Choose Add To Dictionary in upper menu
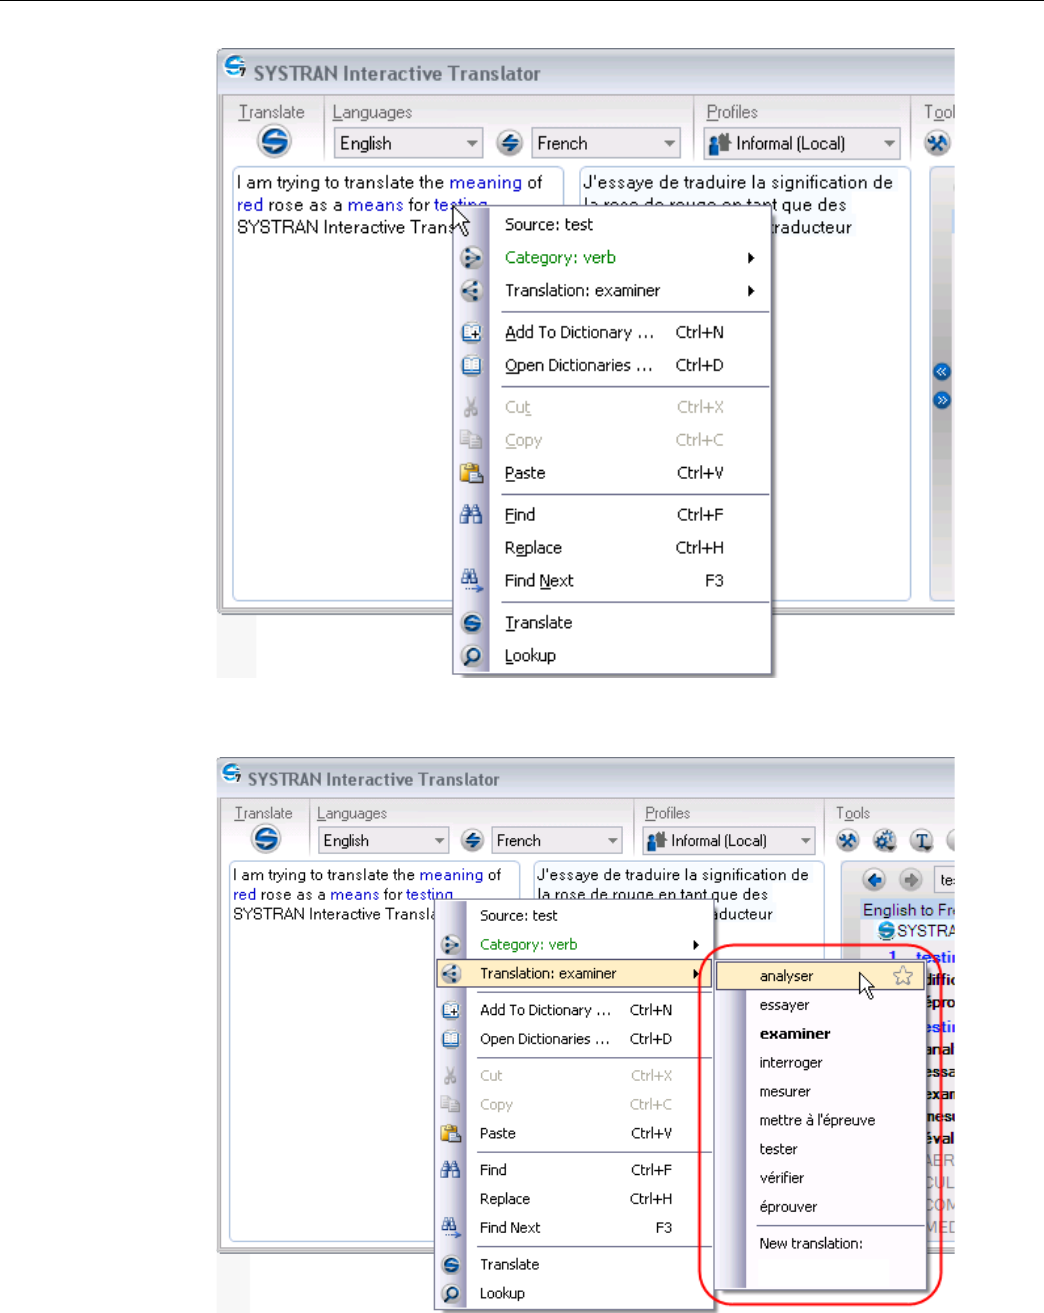Image resolution: width=1044 pixels, height=1313 pixels. coord(629,333)
